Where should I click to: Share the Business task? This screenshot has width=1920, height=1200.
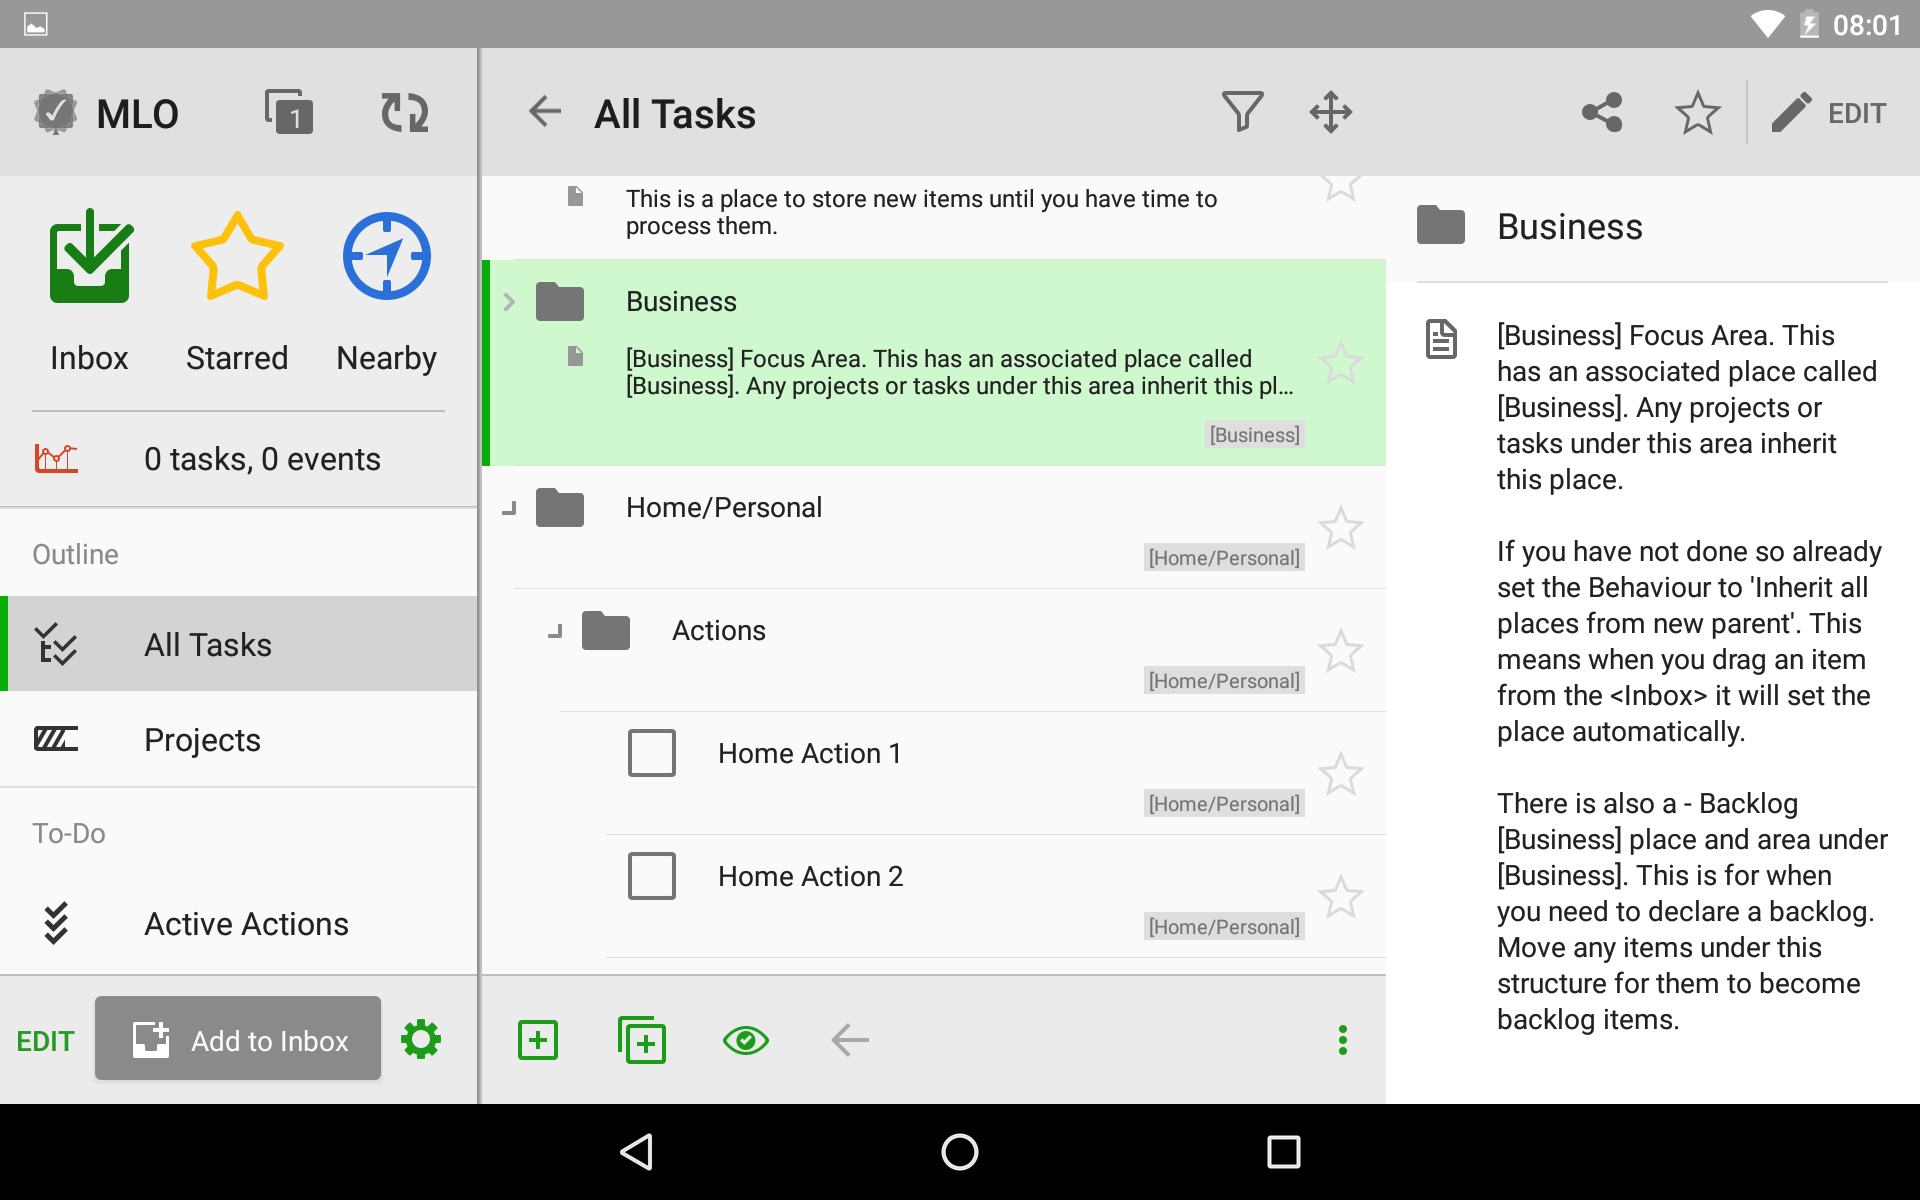[x=1602, y=112]
